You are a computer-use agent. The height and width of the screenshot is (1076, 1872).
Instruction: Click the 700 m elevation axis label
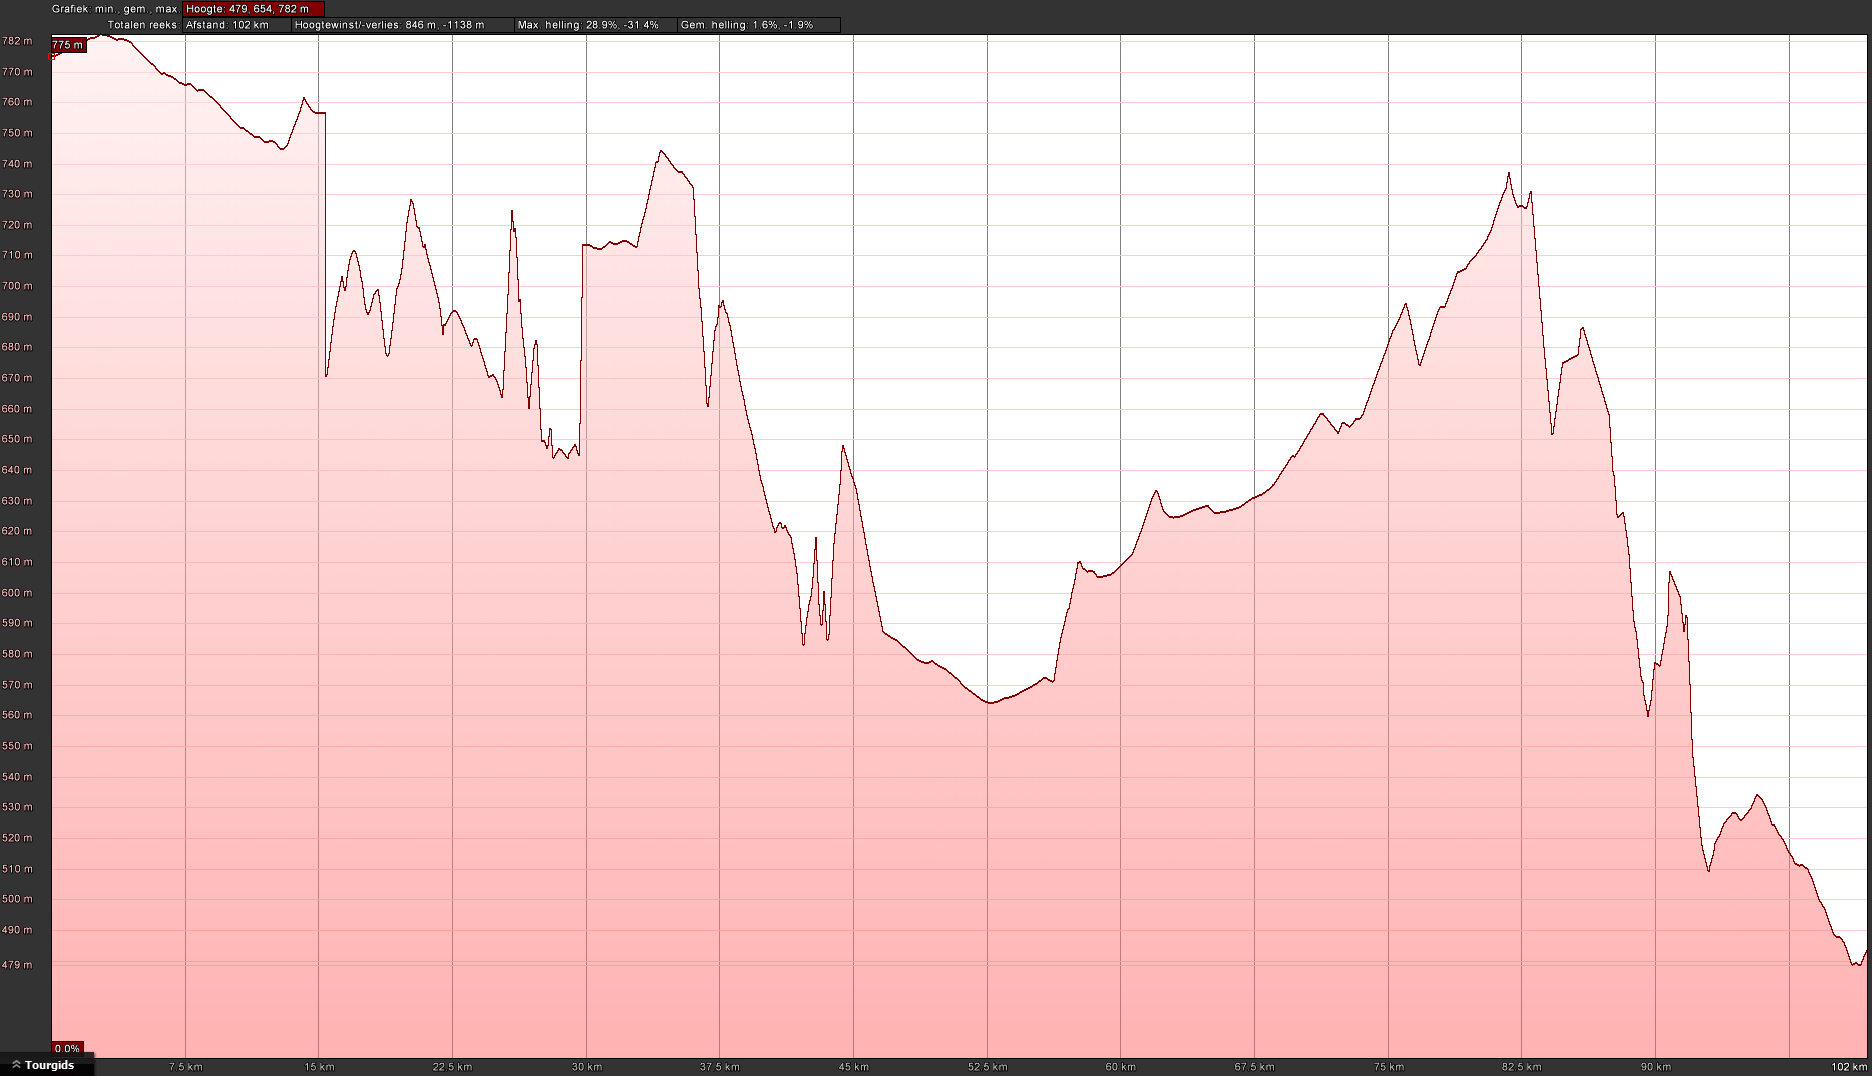point(17,286)
